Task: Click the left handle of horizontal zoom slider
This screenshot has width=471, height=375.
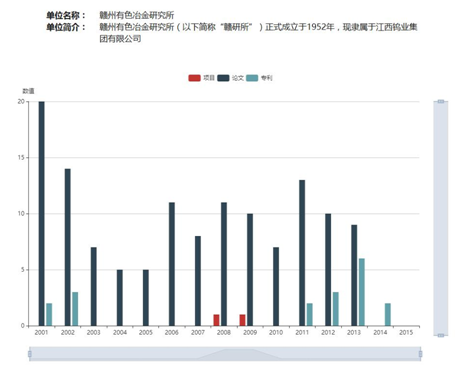Action: tap(30, 354)
